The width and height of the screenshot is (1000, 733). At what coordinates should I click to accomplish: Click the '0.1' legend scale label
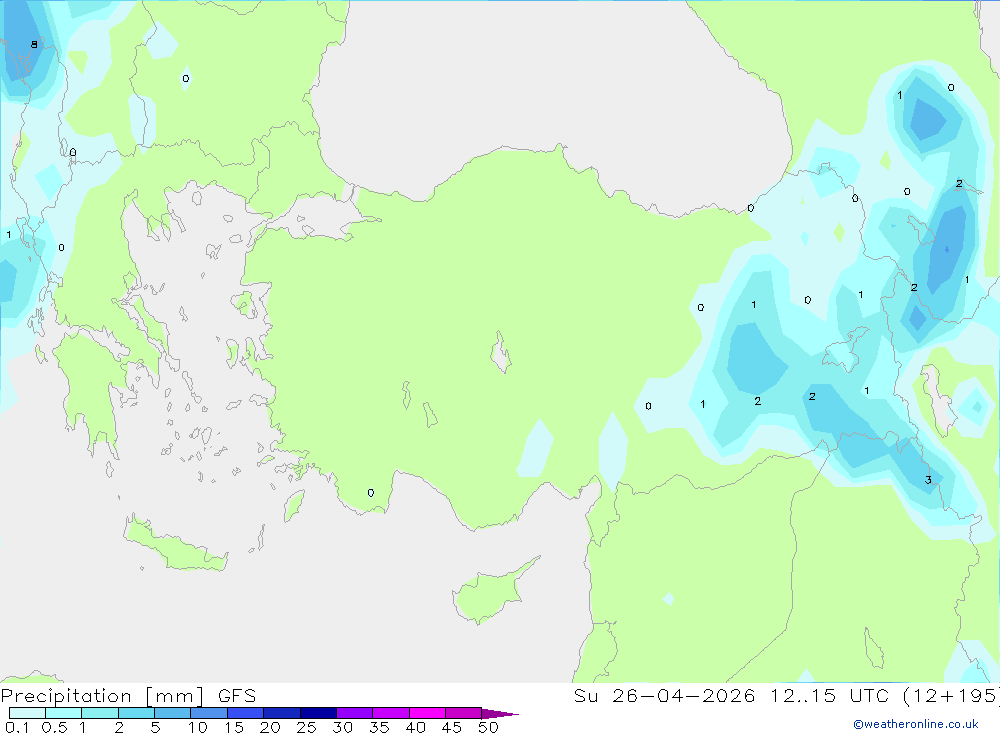pyautogui.click(x=17, y=727)
